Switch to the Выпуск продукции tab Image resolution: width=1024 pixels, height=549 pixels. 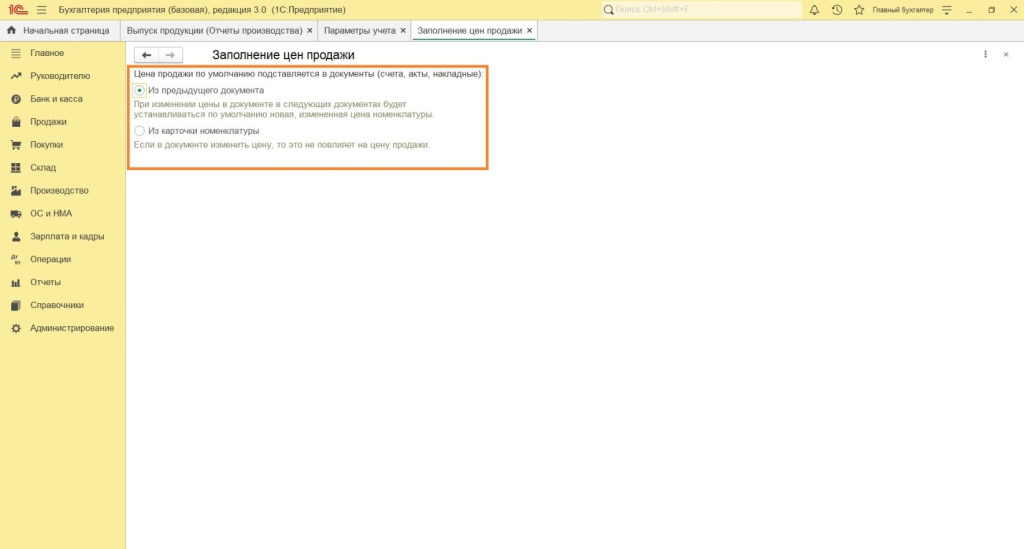(214, 31)
